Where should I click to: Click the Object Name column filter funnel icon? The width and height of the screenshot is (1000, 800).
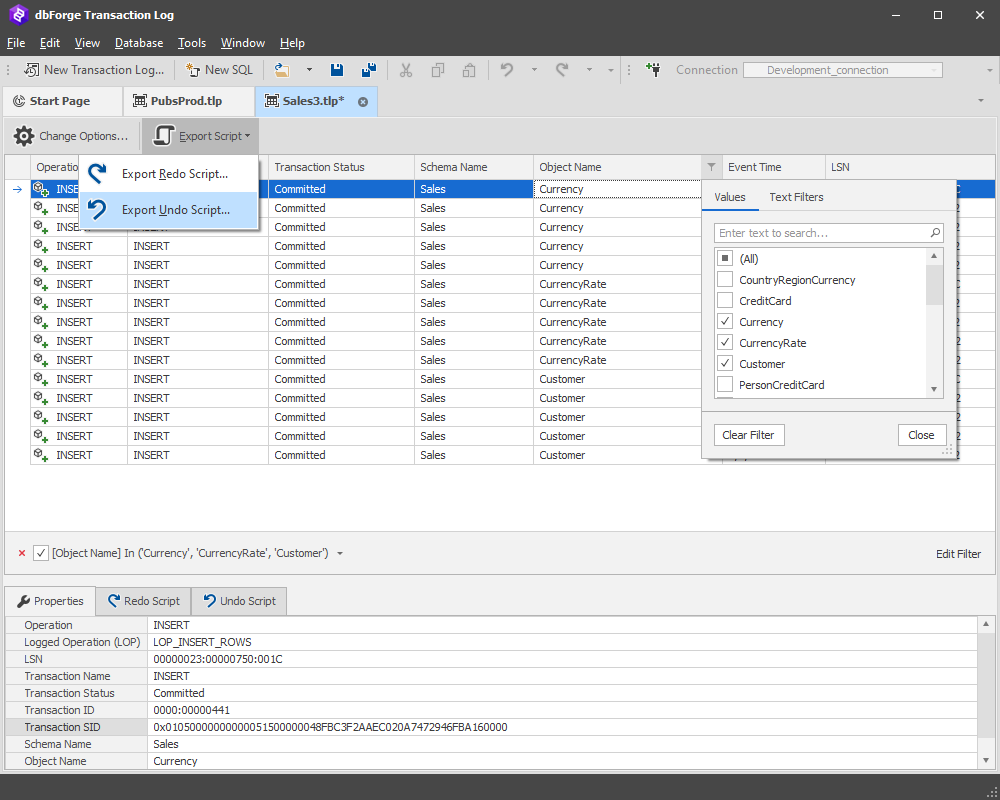pos(711,167)
